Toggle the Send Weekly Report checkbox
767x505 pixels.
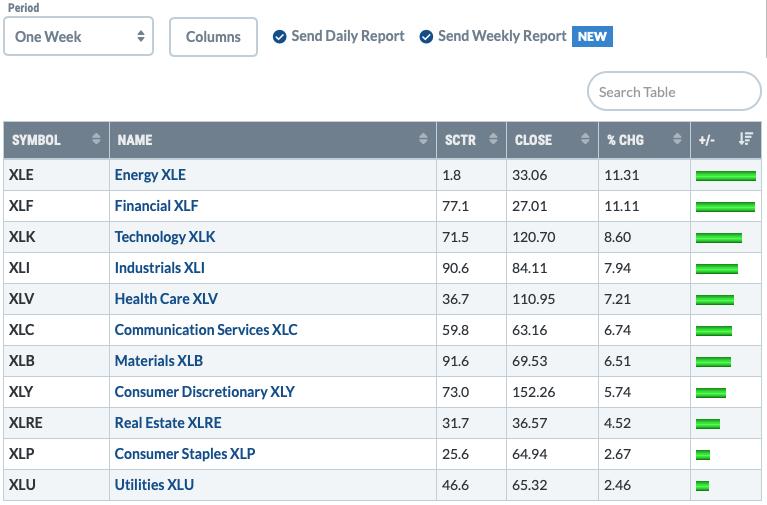coord(426,37)
